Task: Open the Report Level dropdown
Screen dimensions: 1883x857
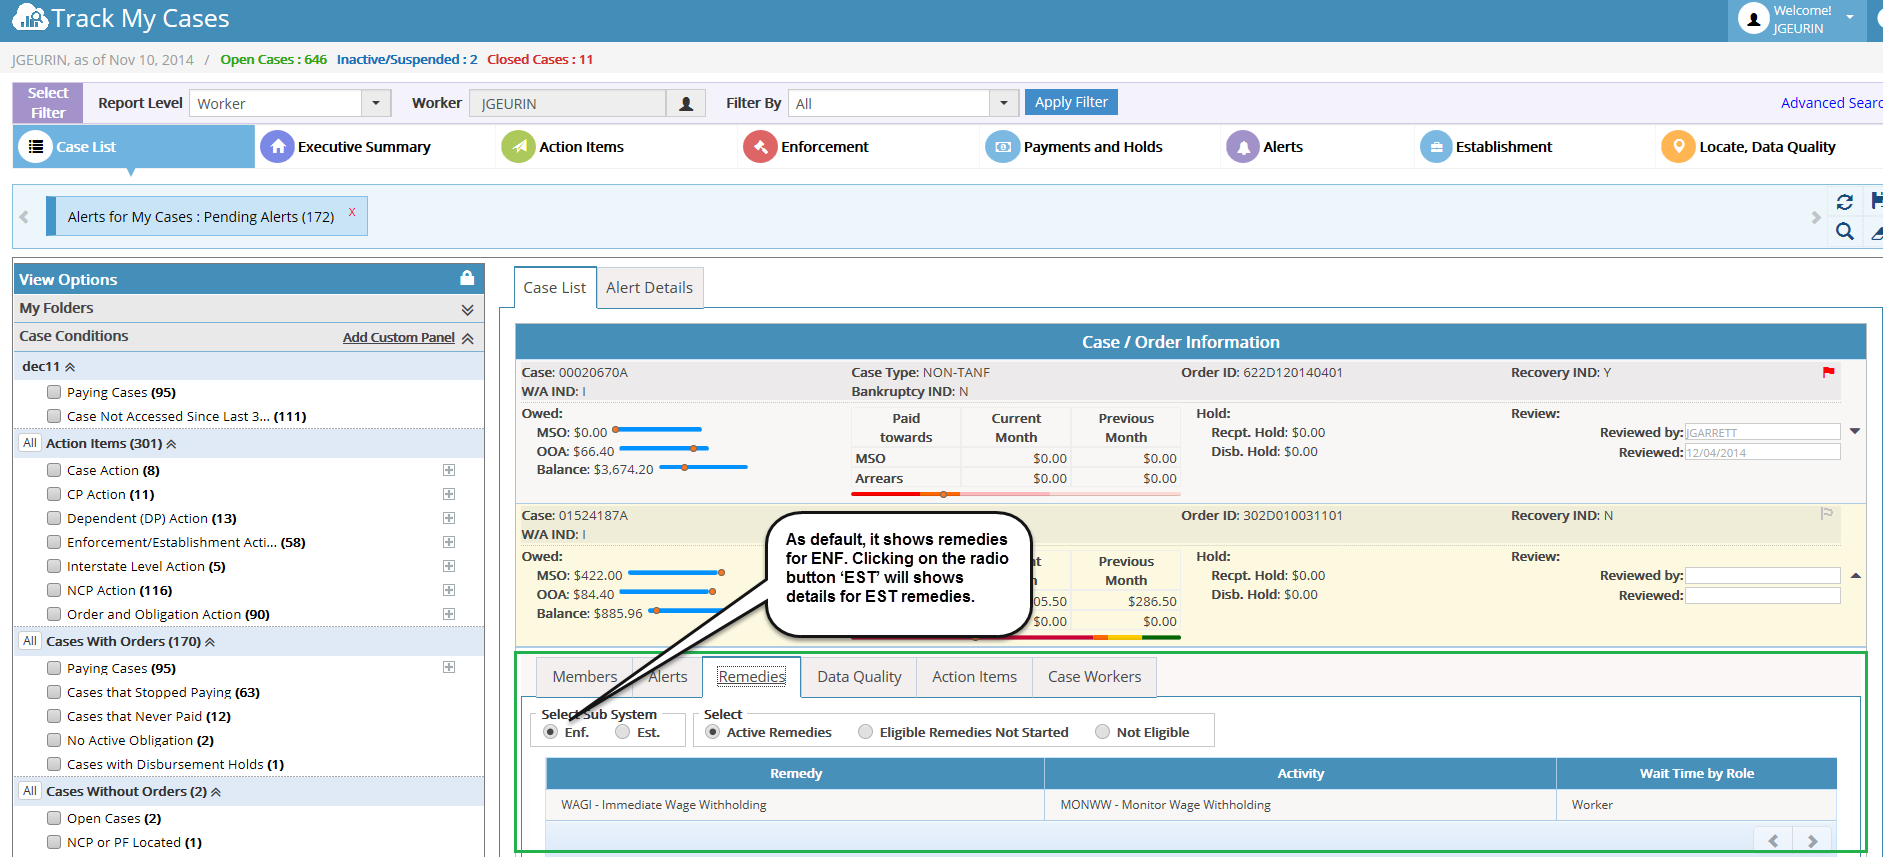Action: pos(376,103)
